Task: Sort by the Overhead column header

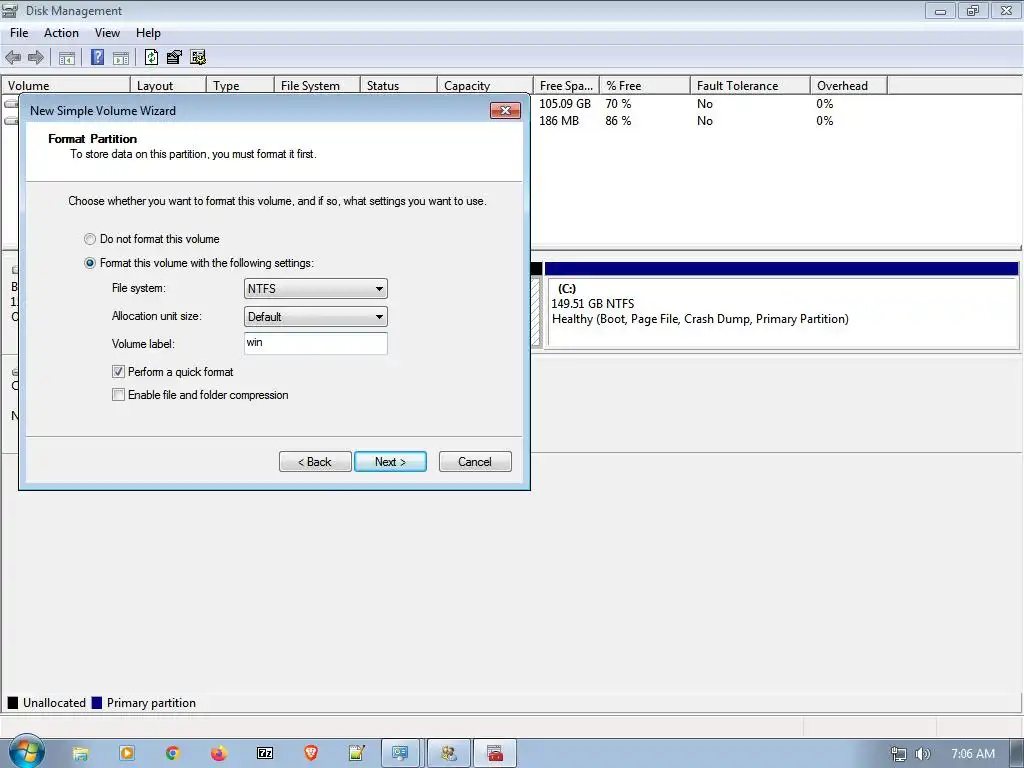Action: click(848, 86)
